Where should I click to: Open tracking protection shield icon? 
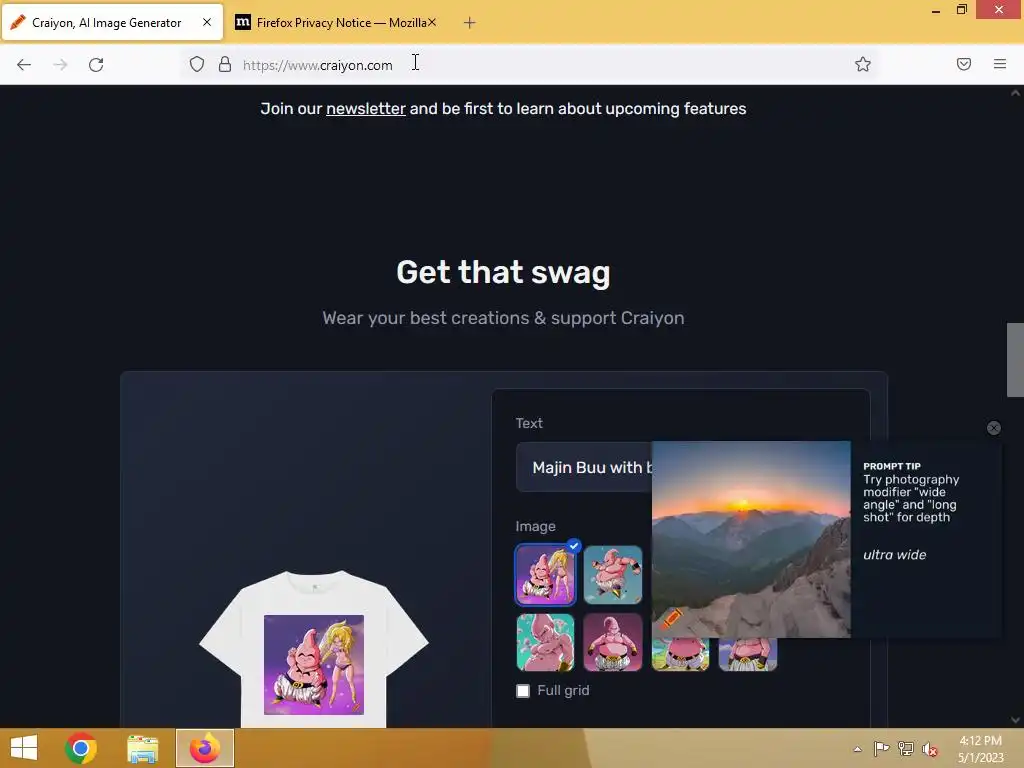pos(197,64)
